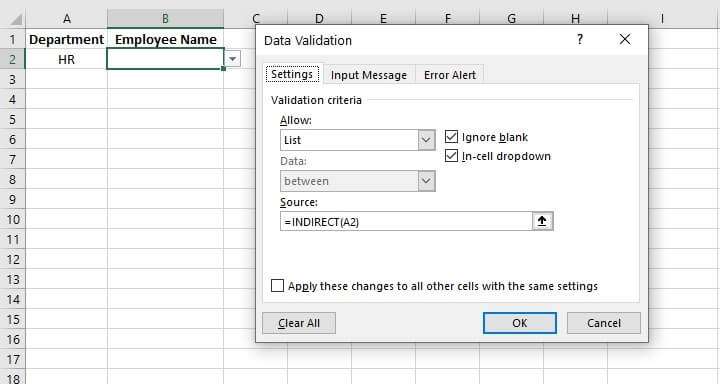Click the help question mark in dialog

click(580, 40)
